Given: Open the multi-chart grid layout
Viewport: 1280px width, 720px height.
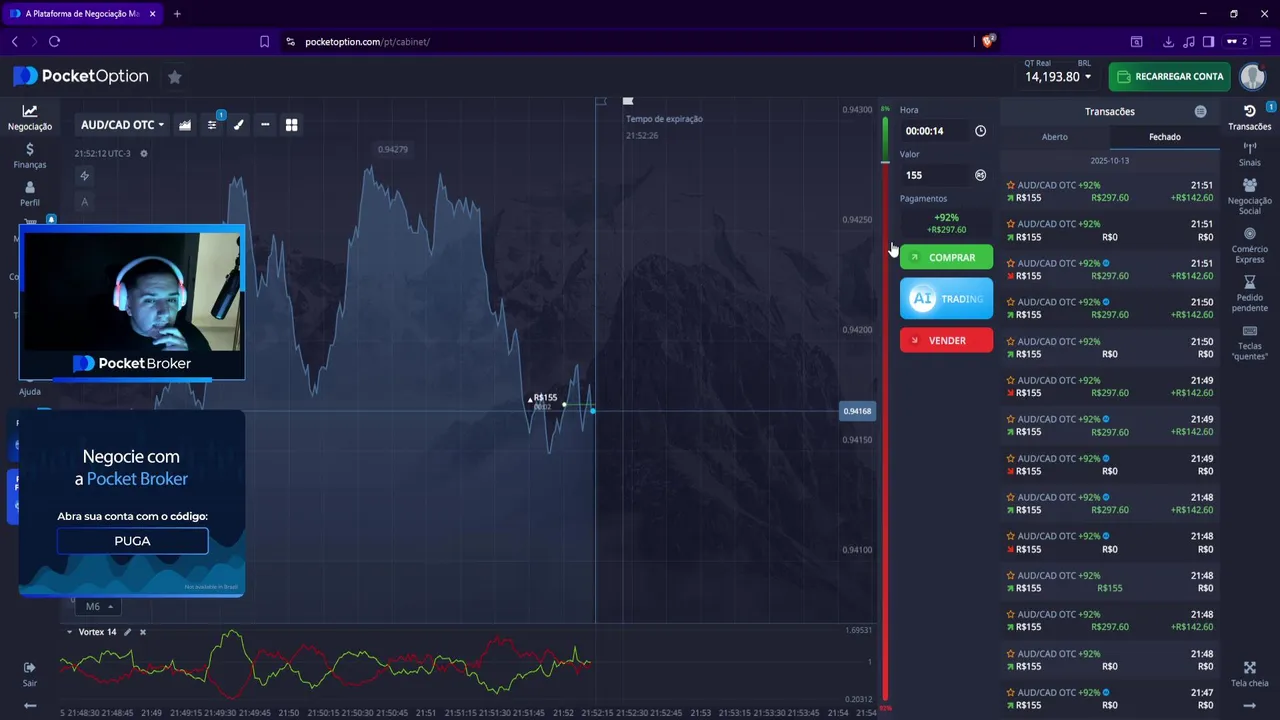Looking at the screenshot, I should click(x=292, y=125).
